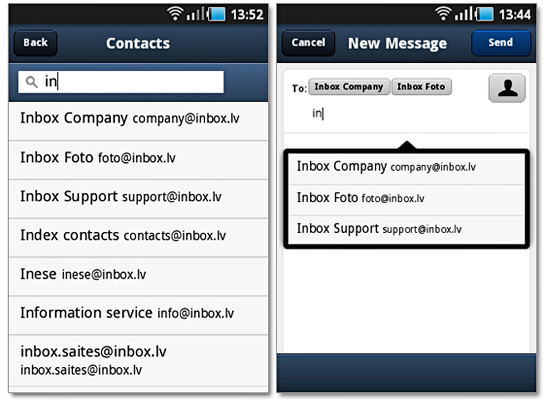Open the contact picker person icon
This screenshot has width=546, height=400.
pos(507,88)
